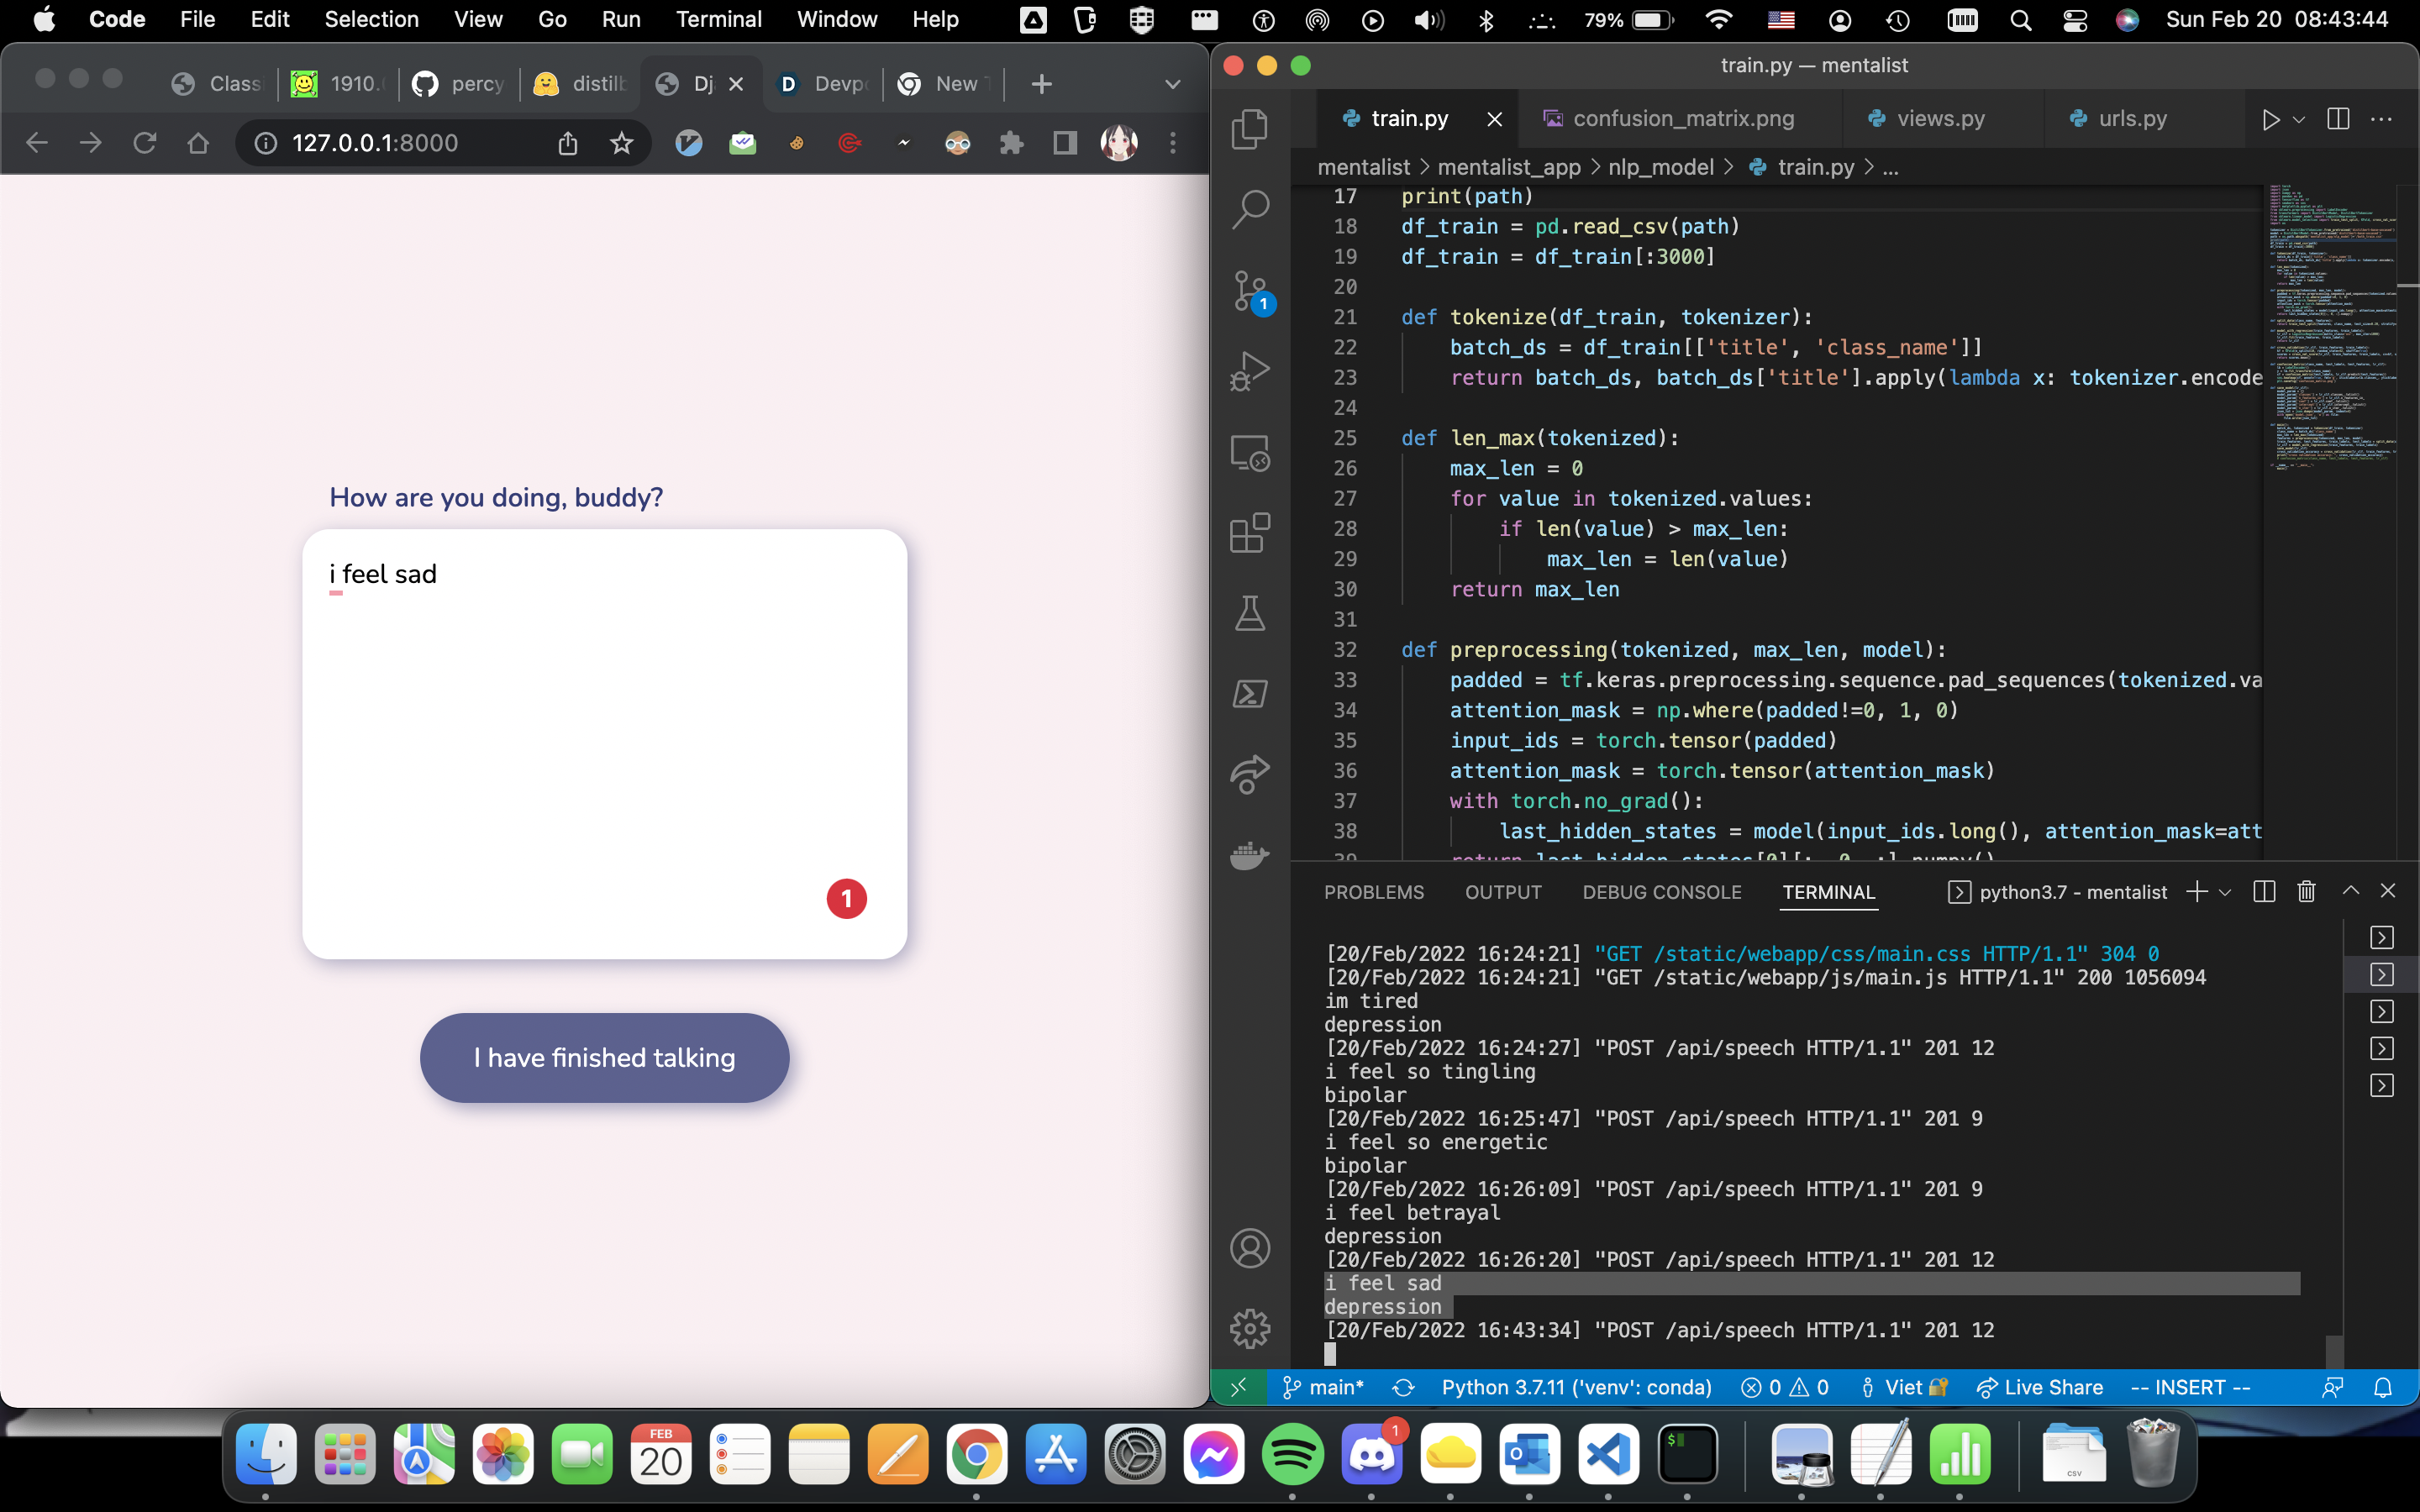Open the Explorer view in activity bar
This screenshot has width=2420, height=1512.
(x=1249, y=129)
